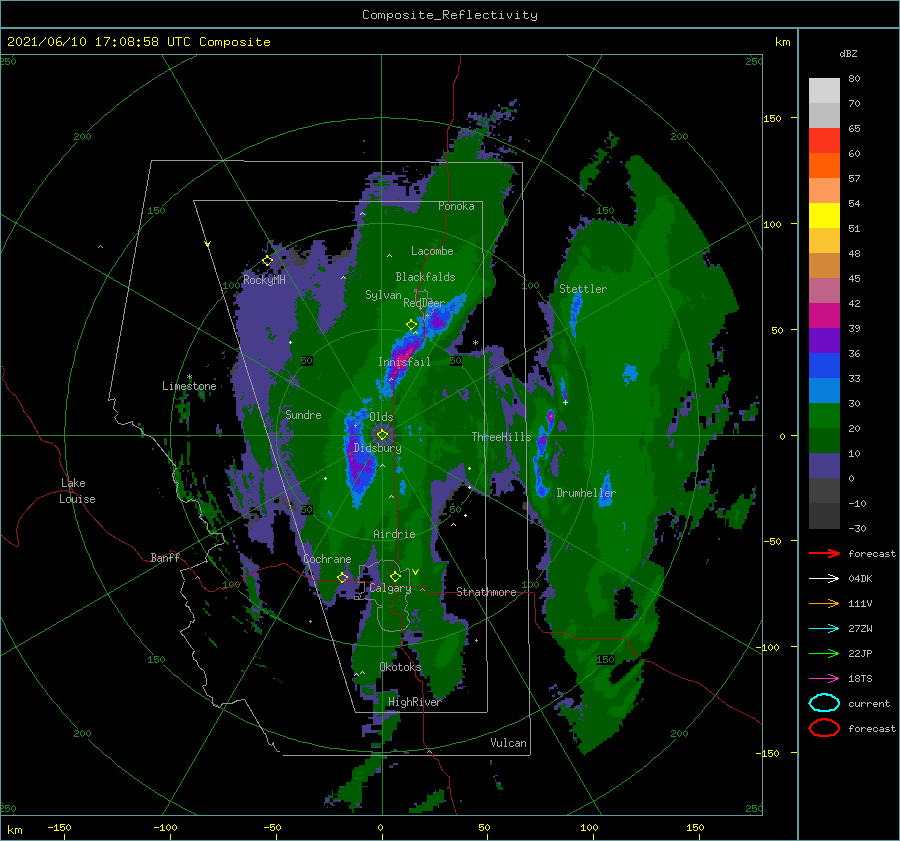
Task: Click the yellow diamond marker near RockyMH
Action: pyautogui.click(x=267, y=261)
